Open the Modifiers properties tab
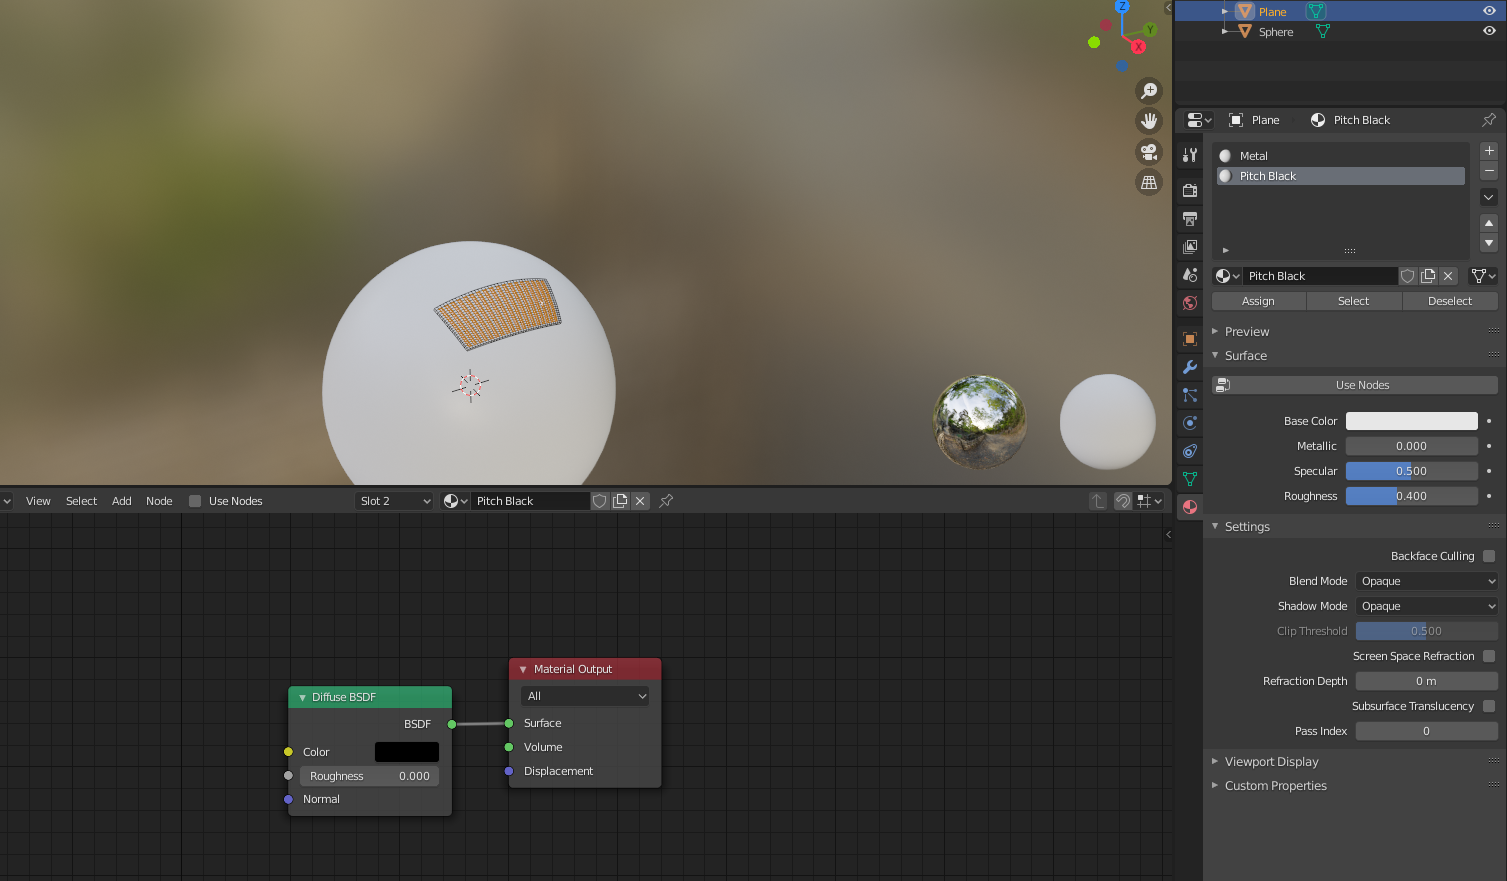The height and width of the screenshot is (881, 1507). click(1190, 367)
